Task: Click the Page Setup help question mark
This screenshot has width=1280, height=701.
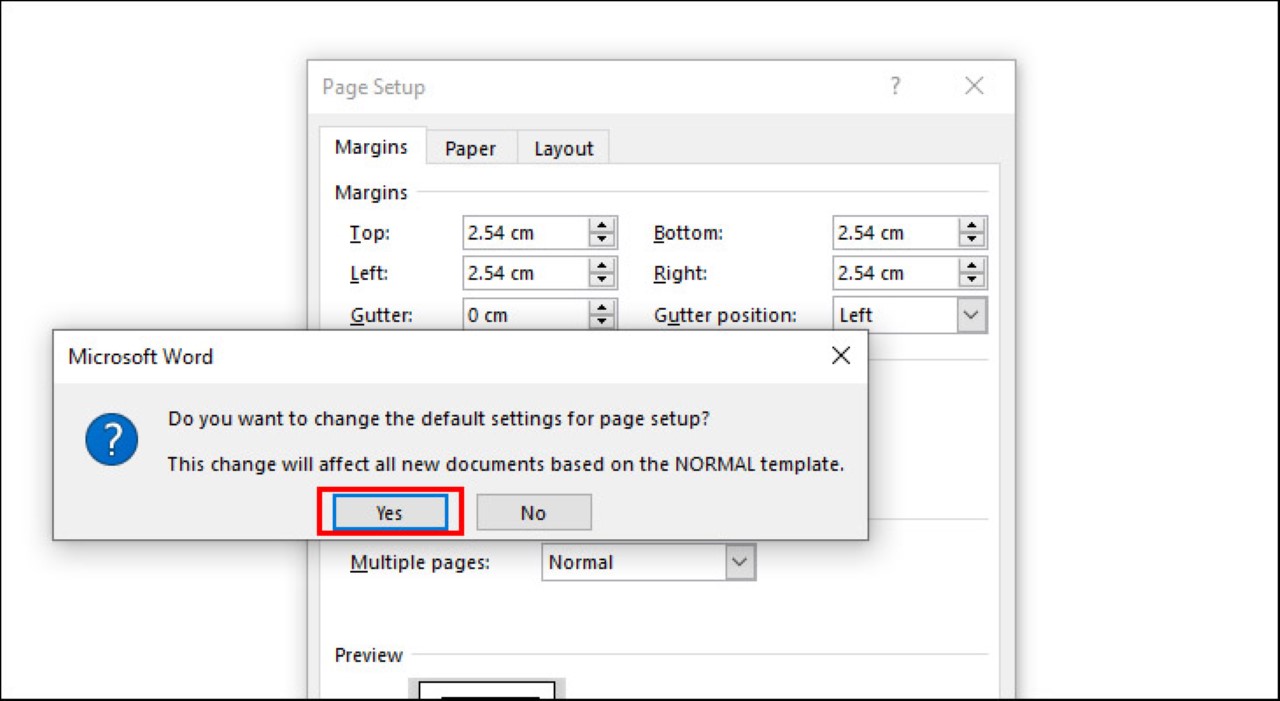Action: [x=895, y=87]
